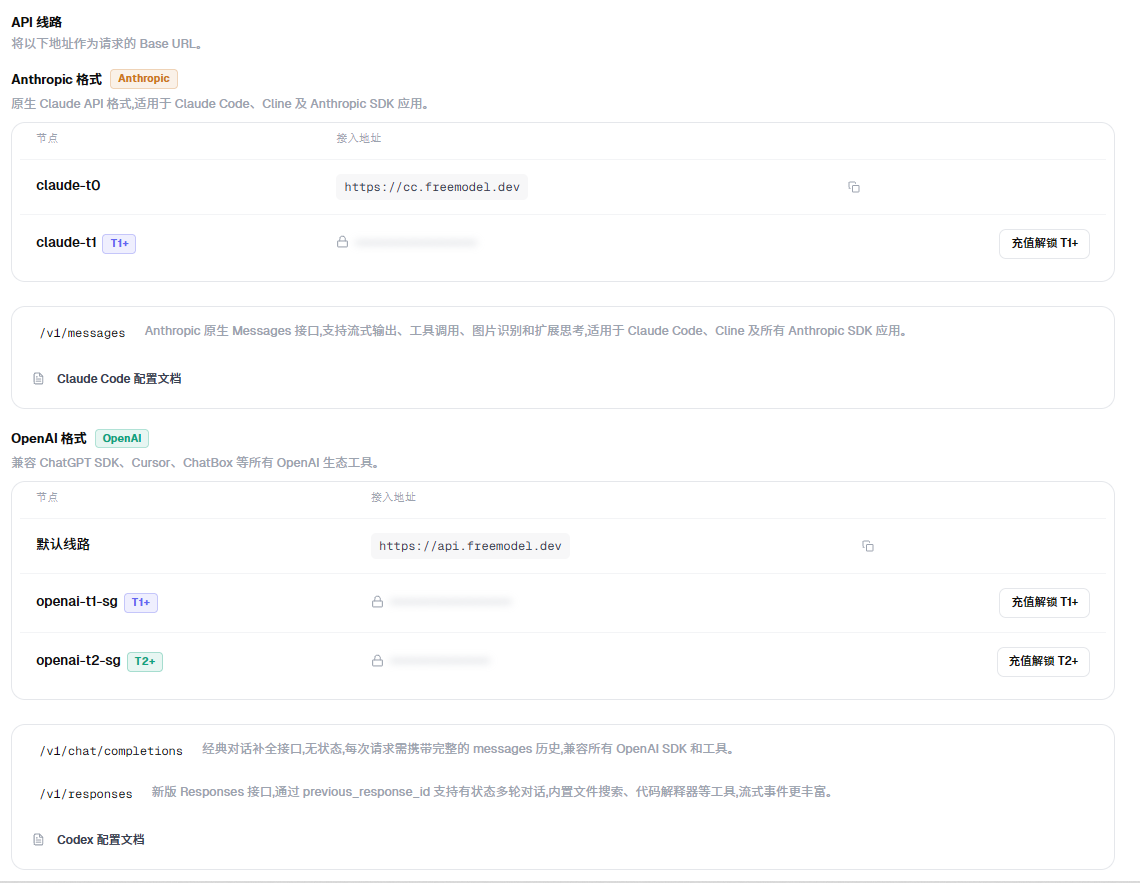
Task: Click the /v1/responses endpoint label
Action: click(x=86, y=794)
